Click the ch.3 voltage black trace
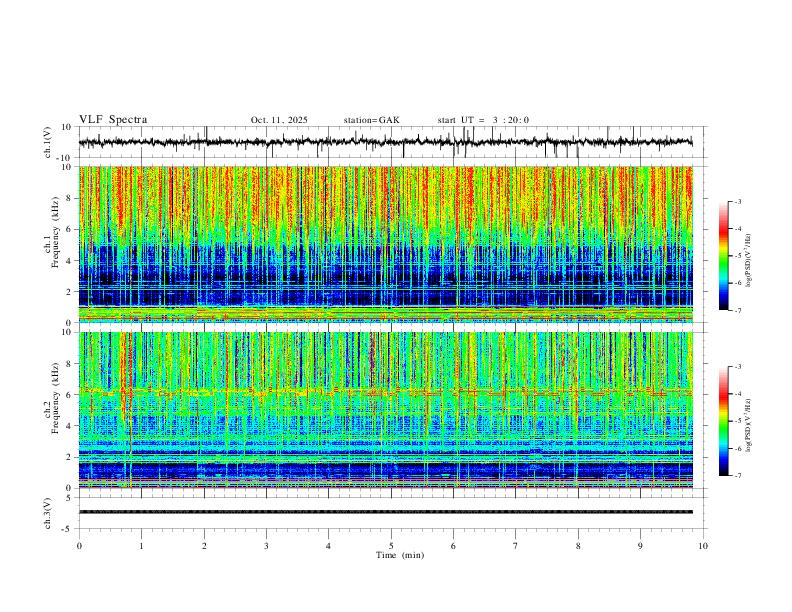The width and height of the screenshot is (792, 612). [x=385, y=512]
